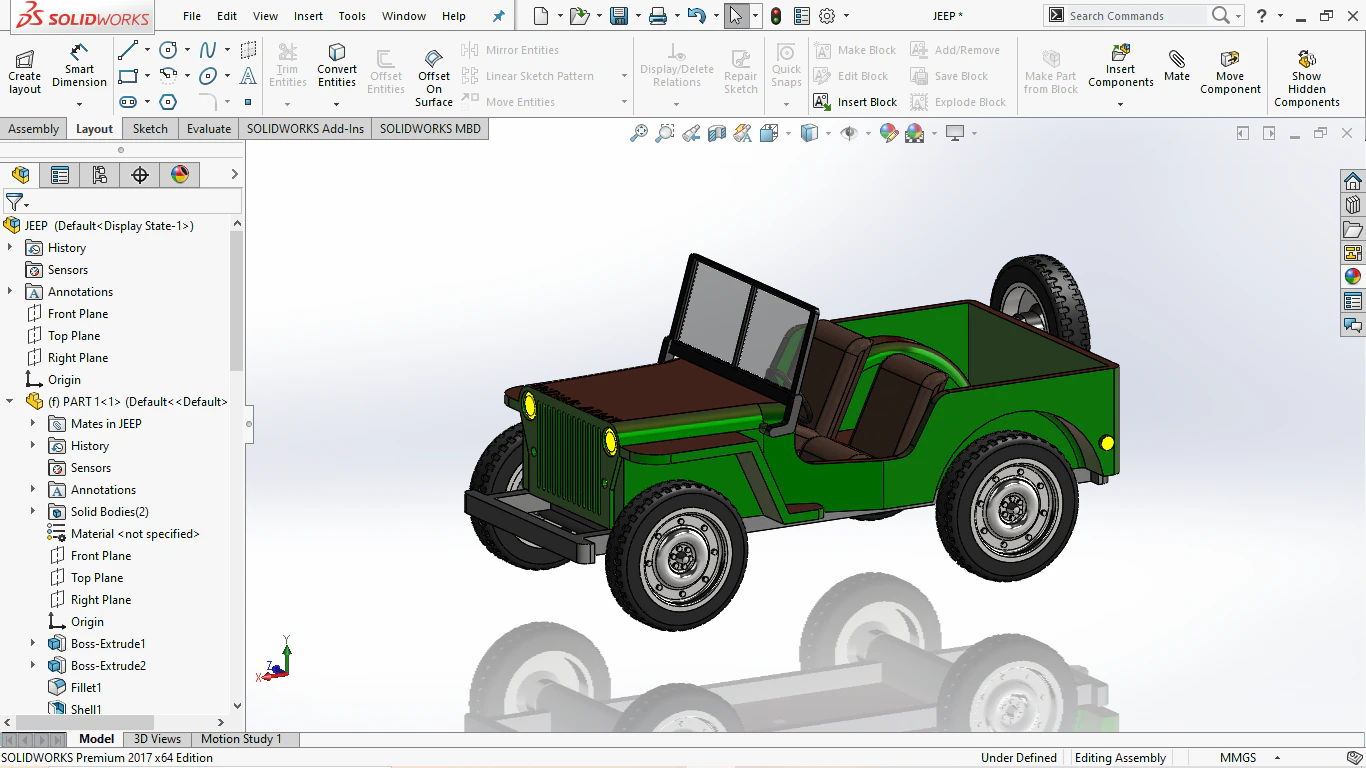Click the Undo toolbar icon

(697, 16)
